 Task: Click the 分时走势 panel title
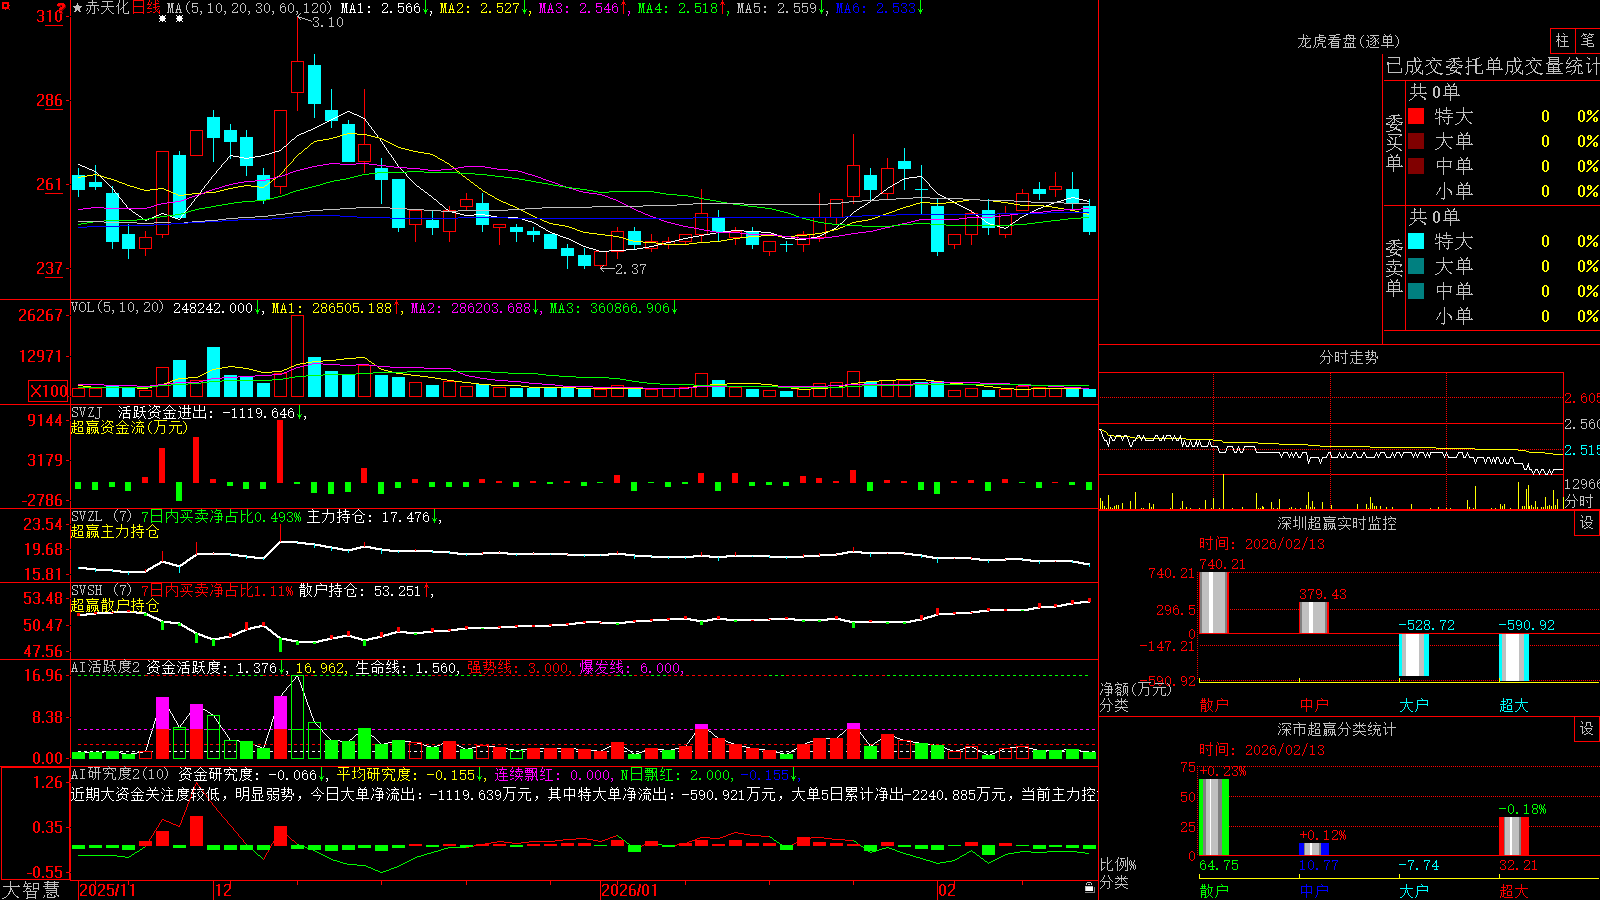pyautogui.click(x=1348, y=357)
